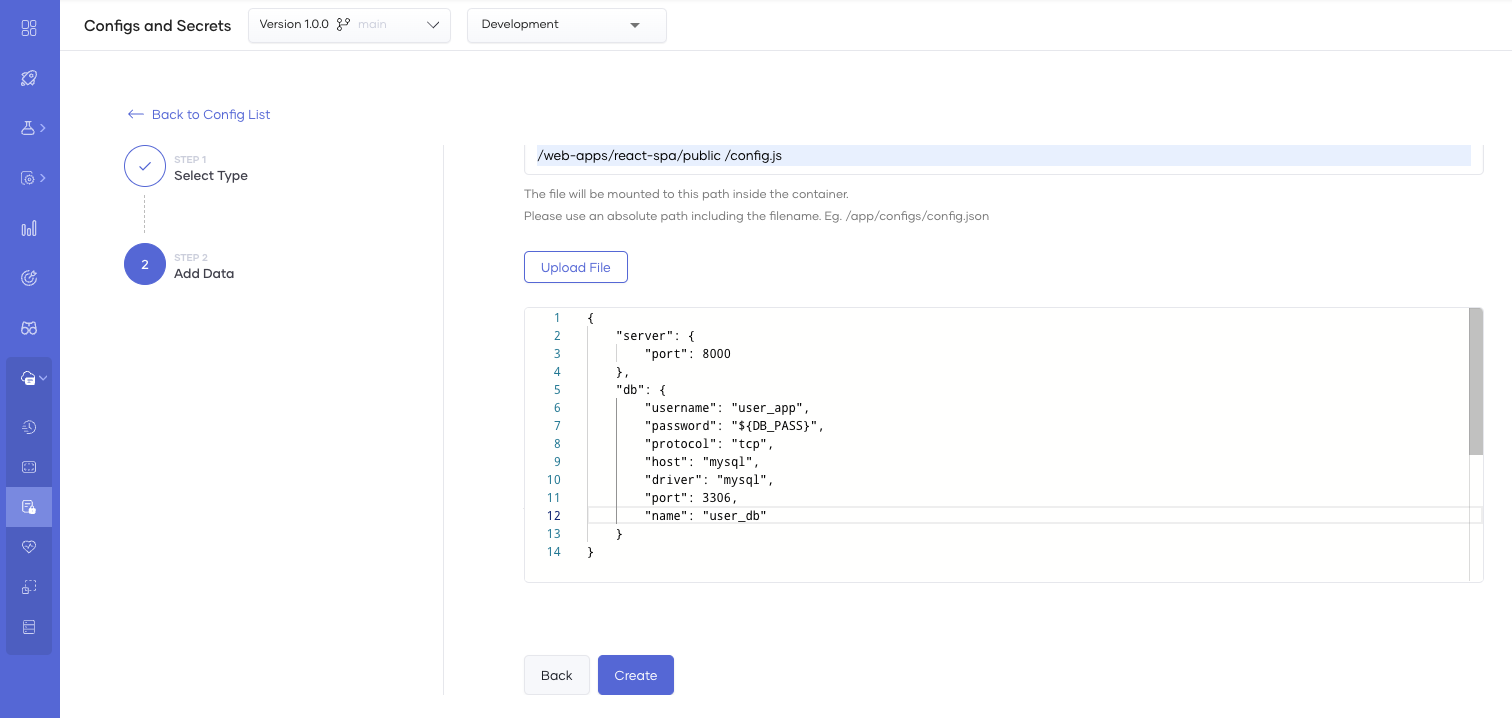Click the Create button

(x=636, y=675)
